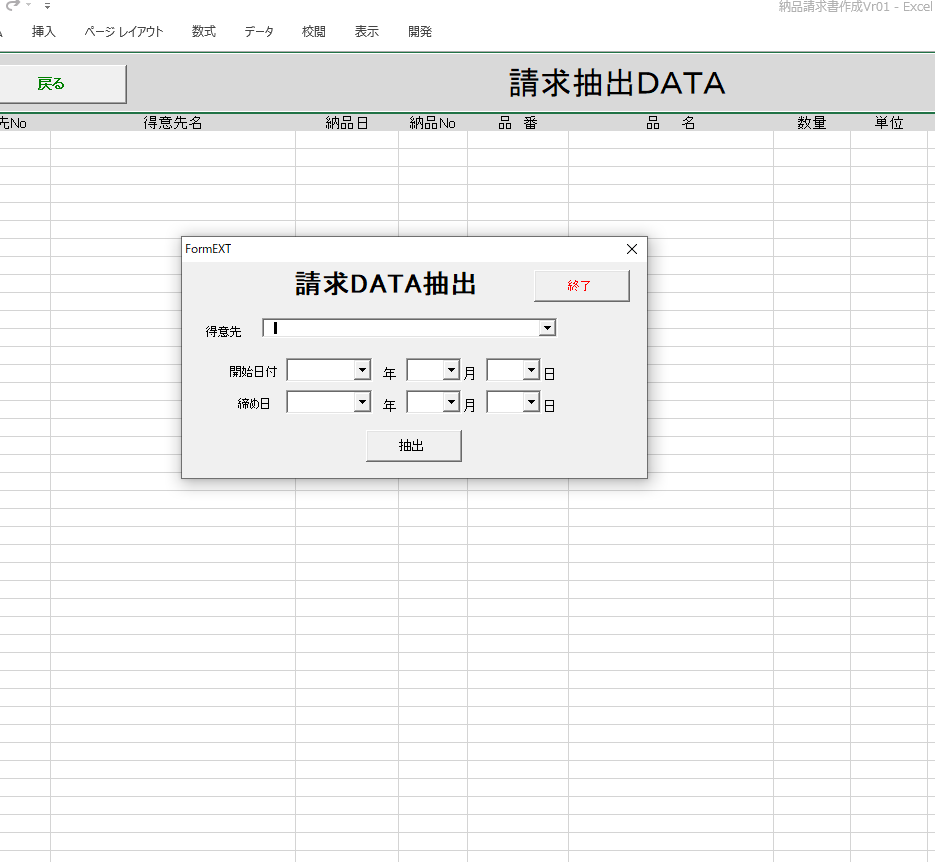Close the FormEXT dialog with X
Screen dimensions: 935x862
[x=632, y=249]
